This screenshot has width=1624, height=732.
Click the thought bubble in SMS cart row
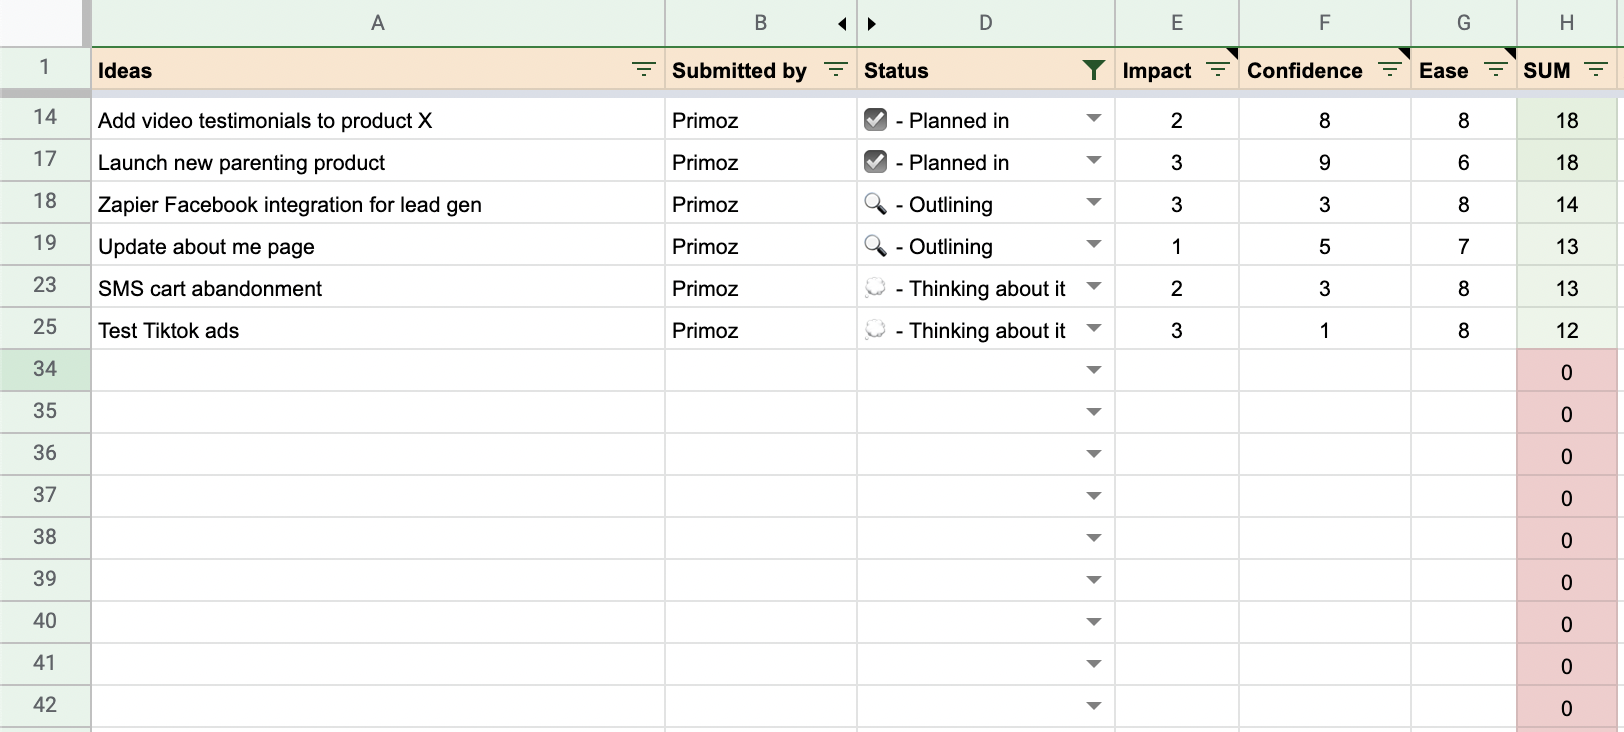875,288
